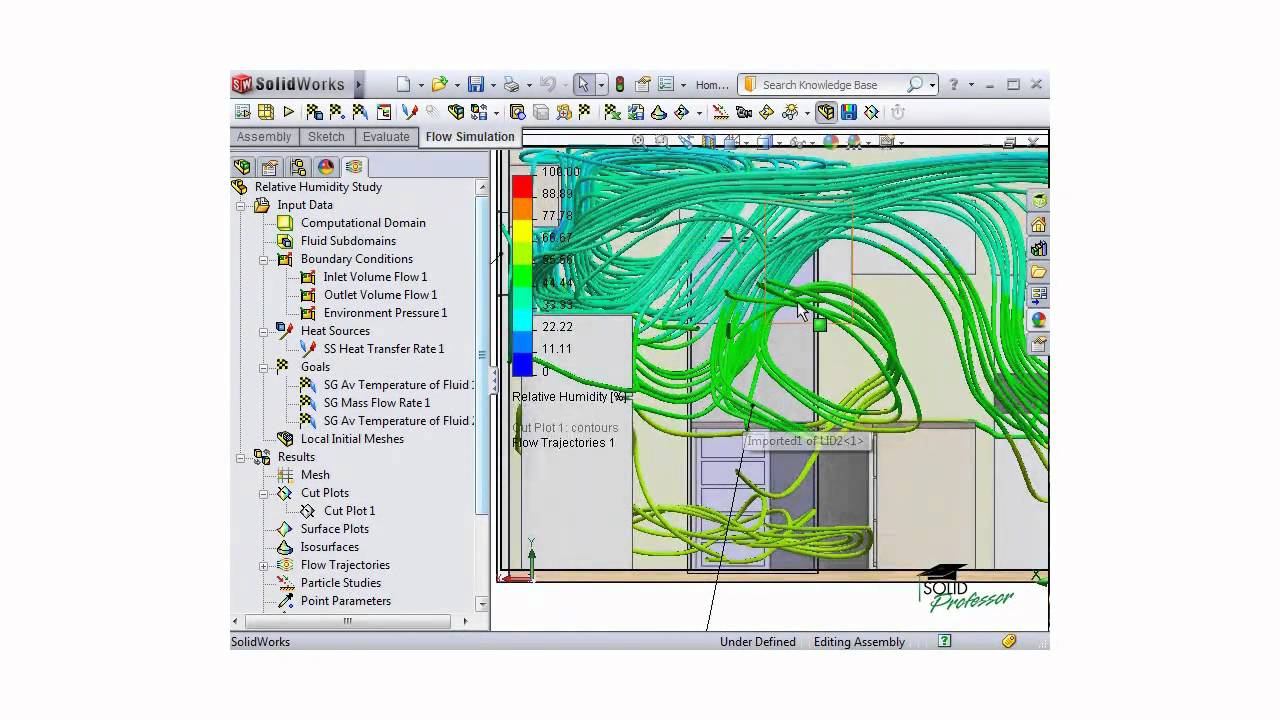This screenshot has width=1280, height=720.
Task: Open the ConfigurationManager tab icon
Action: click(297, 167)
